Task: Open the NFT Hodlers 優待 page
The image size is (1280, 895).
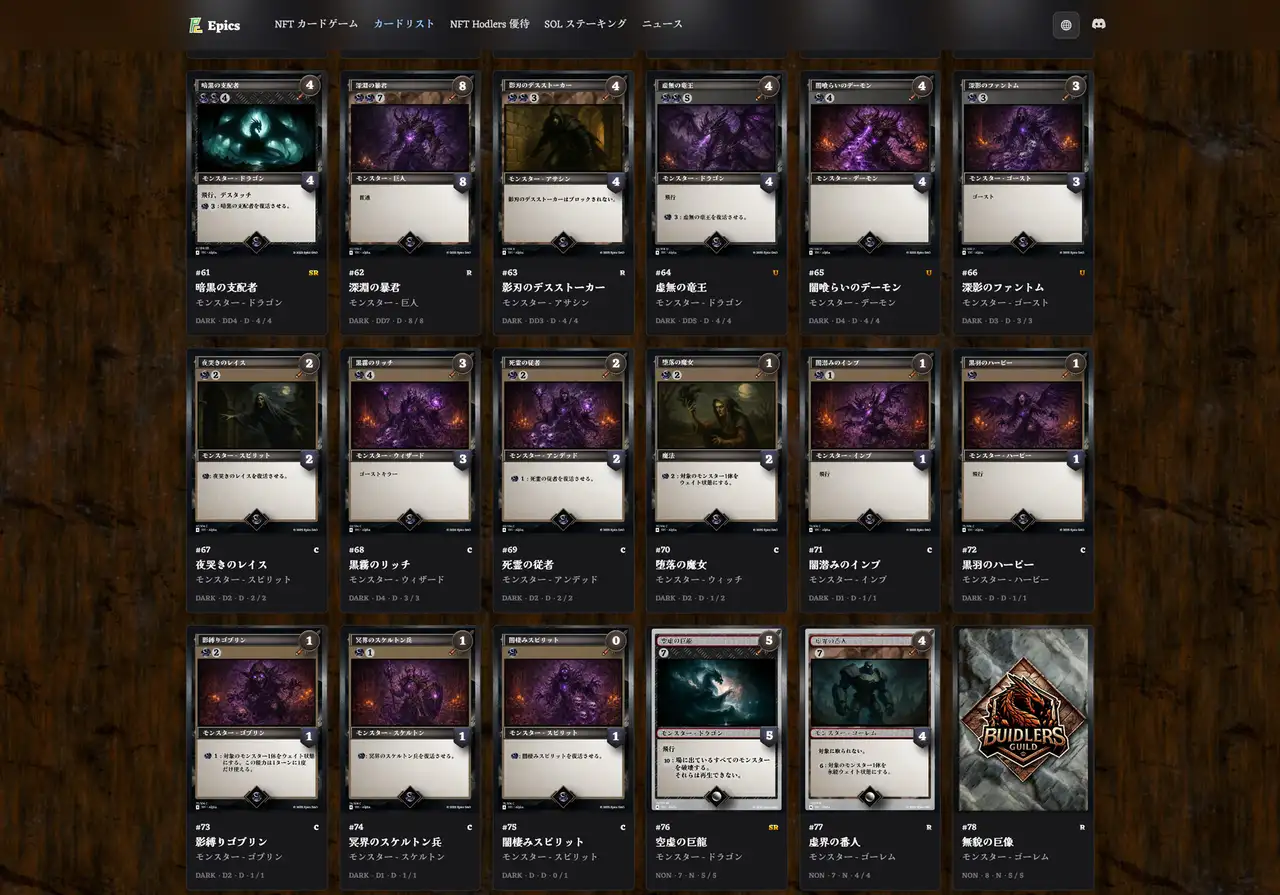Action: coord(488,25)
